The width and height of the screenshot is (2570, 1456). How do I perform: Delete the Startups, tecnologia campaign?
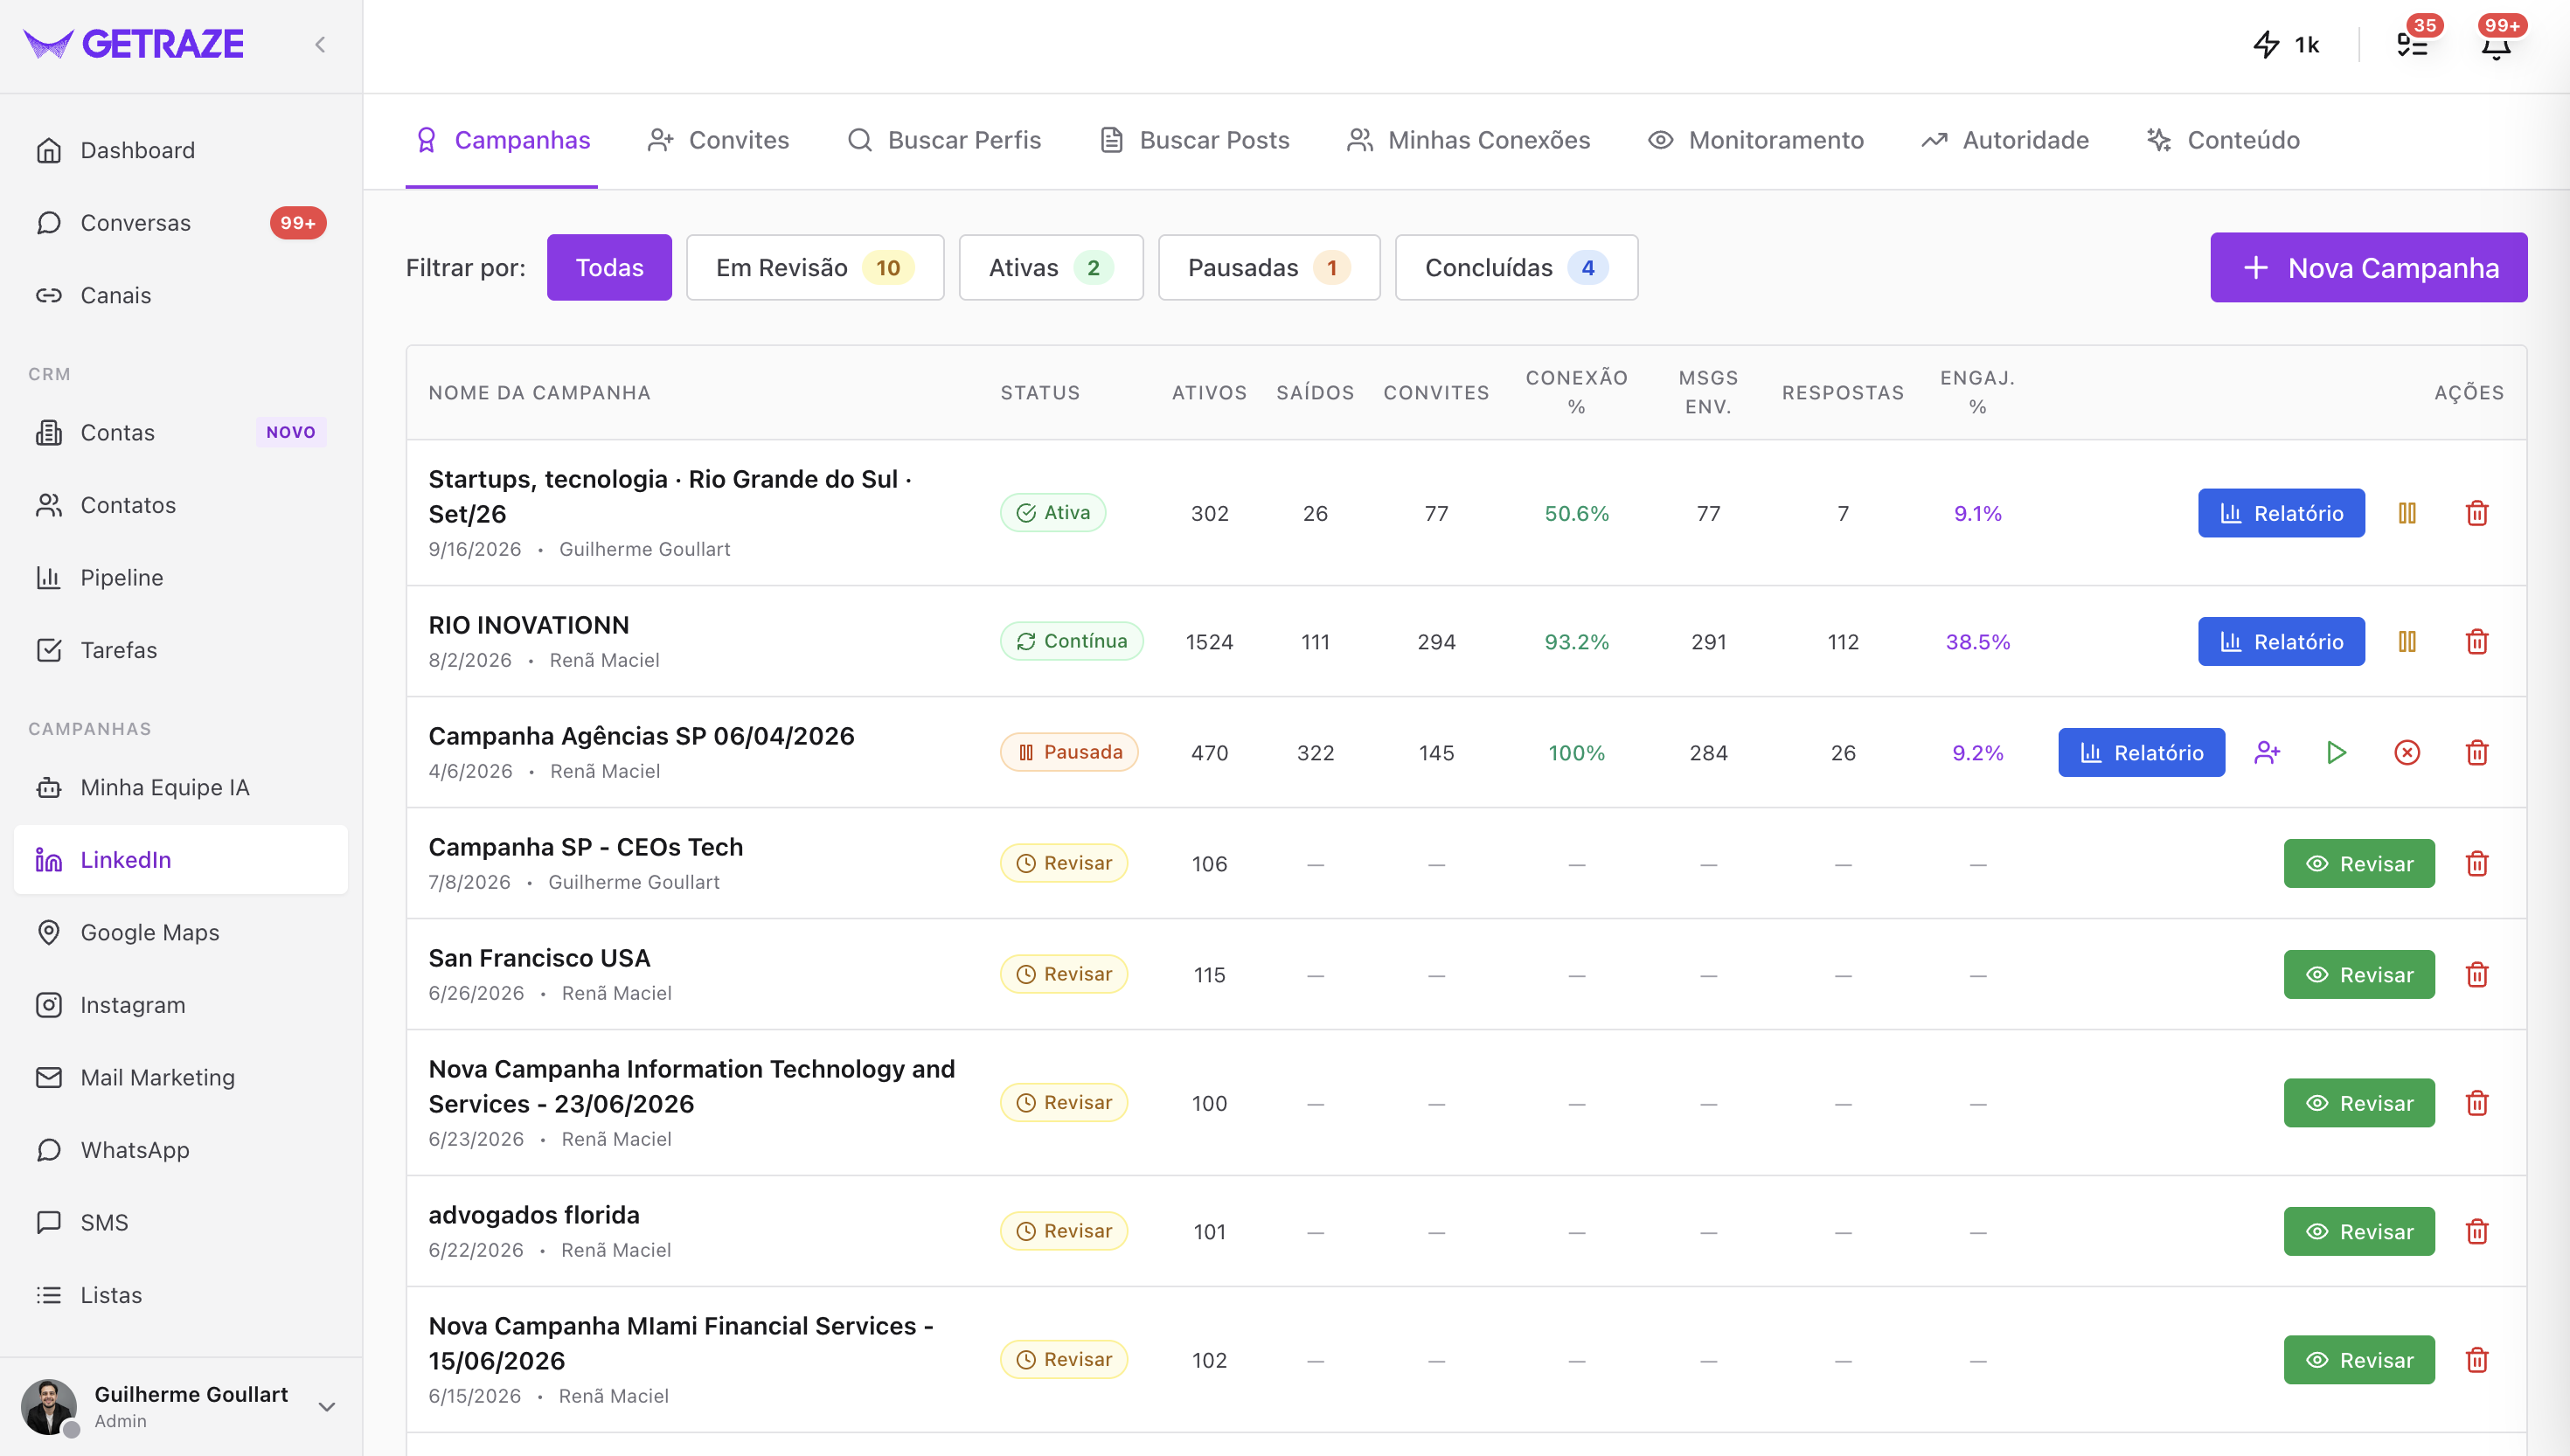[x=2477, y=513]
